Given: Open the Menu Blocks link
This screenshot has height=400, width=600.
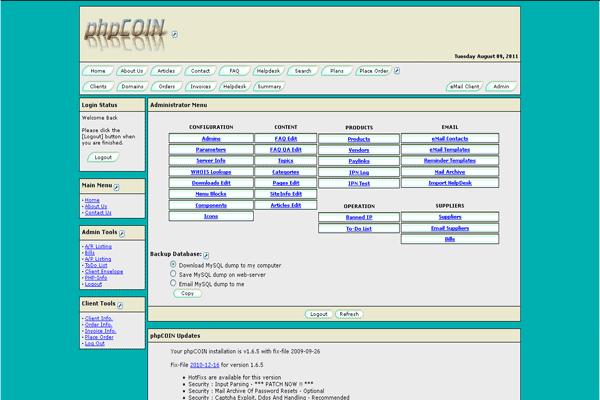Looking at the screenshot, I should (211, 194).
